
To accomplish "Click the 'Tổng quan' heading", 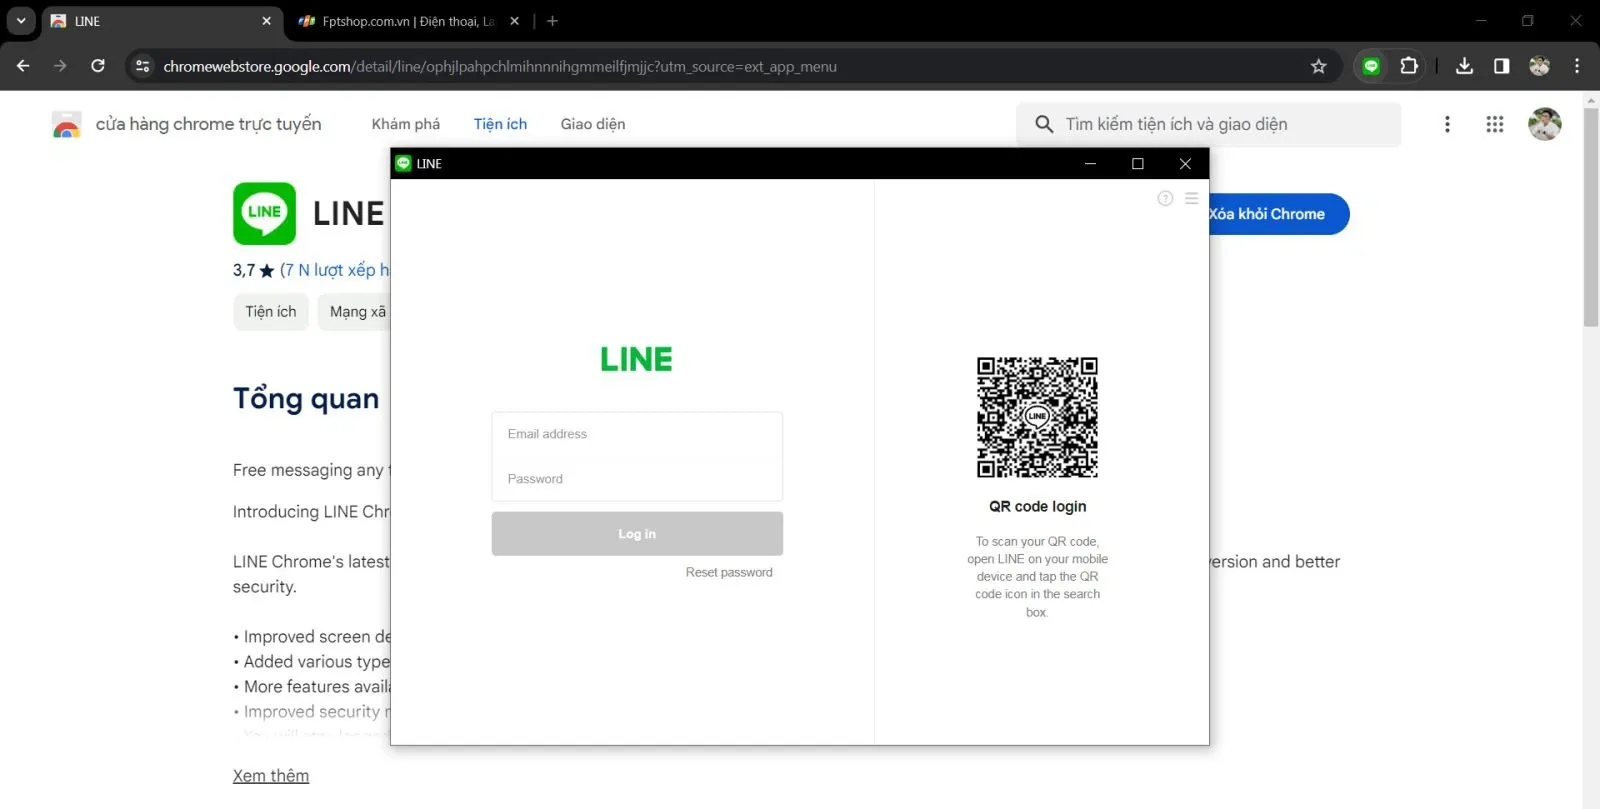I will click(x=306, y=399).
